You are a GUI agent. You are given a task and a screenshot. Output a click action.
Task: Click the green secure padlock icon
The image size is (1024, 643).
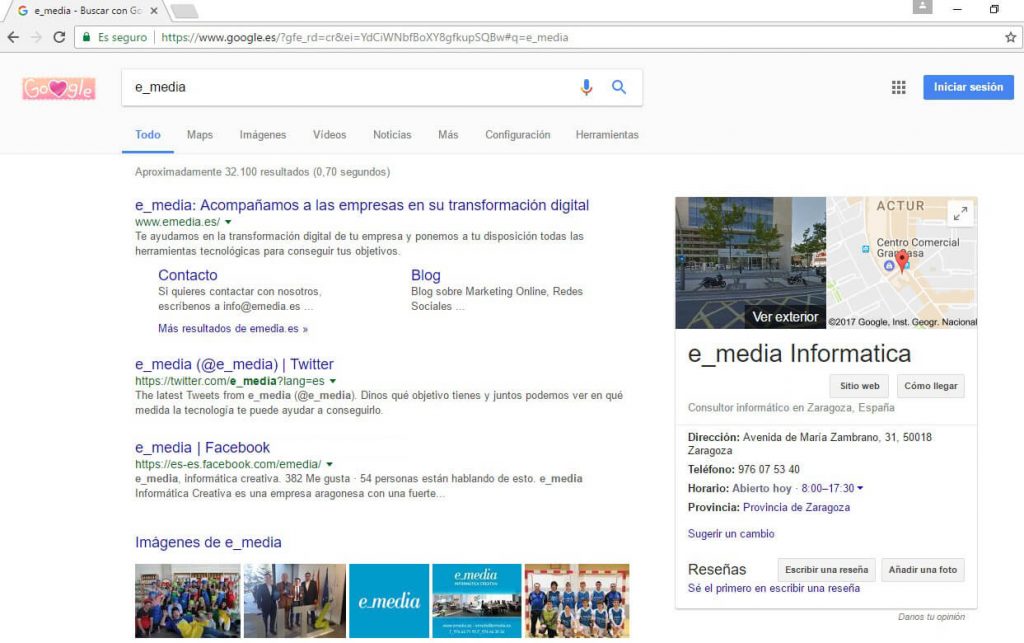point(86,37)
